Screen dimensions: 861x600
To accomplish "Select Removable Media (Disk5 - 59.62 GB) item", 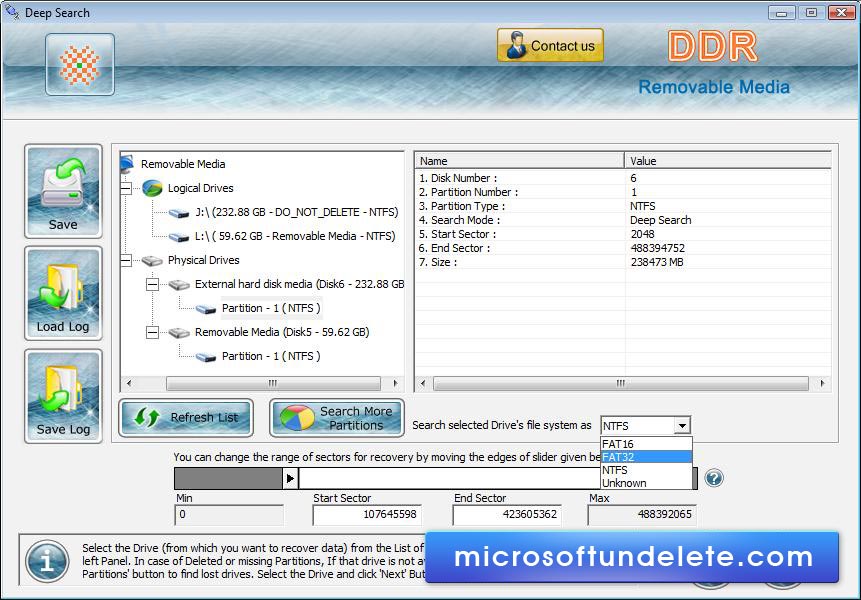I will (x=282, y=333).
